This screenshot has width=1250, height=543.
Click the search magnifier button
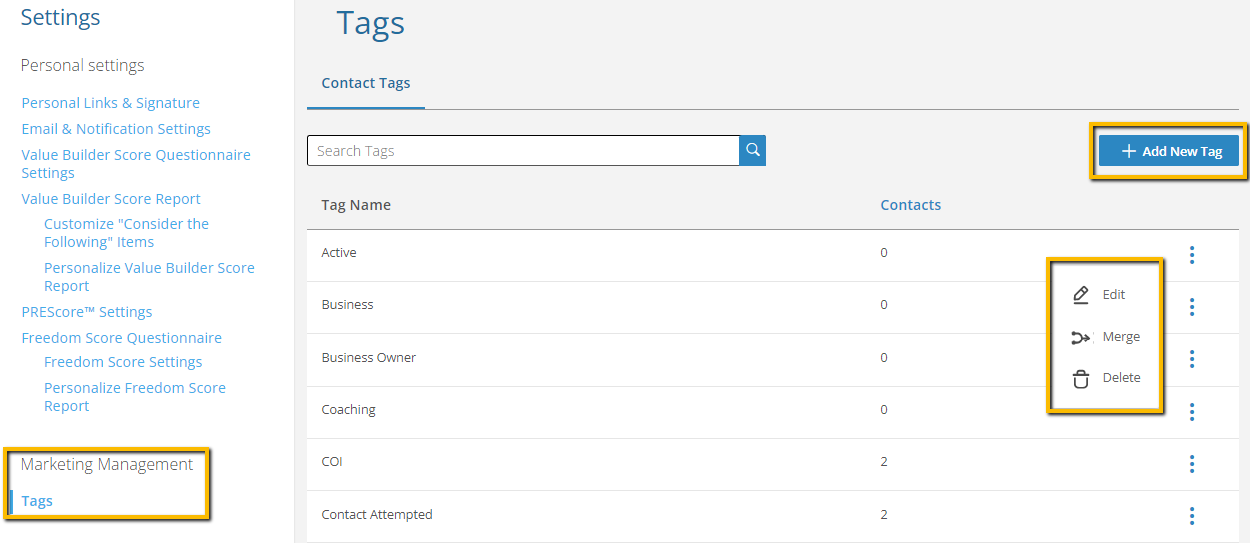tap(753, 151)
